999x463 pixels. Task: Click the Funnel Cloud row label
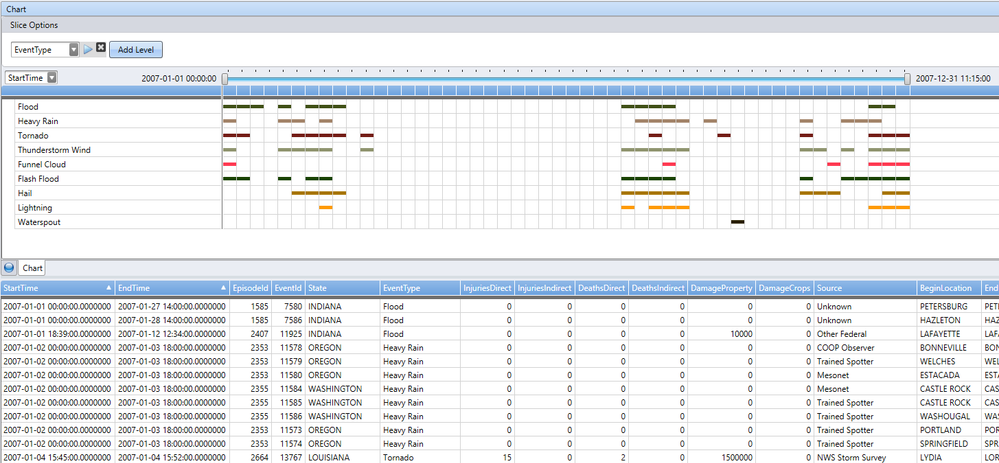tap(42, 164)
